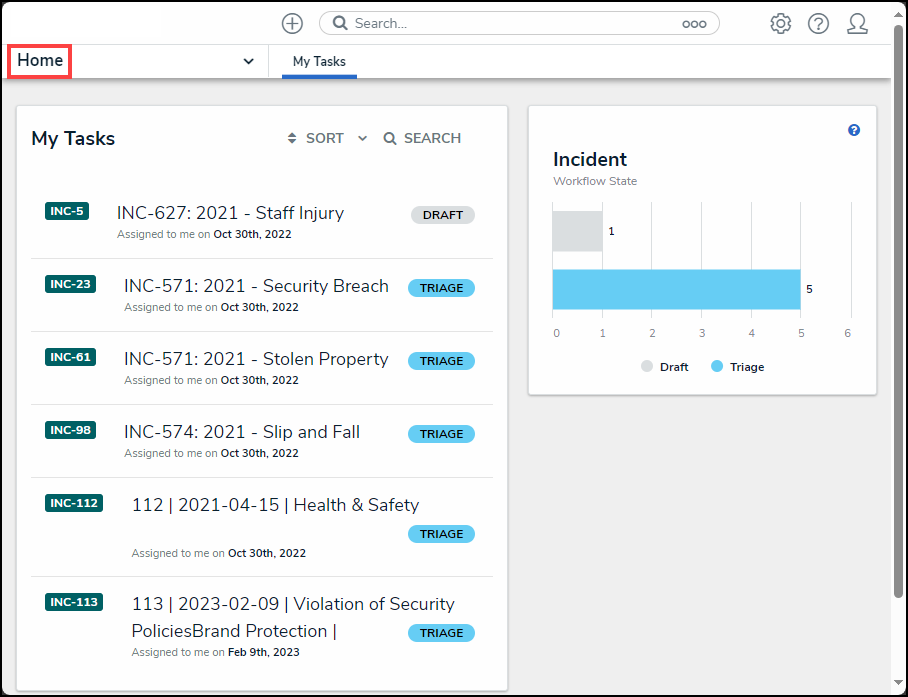Viewport: 908px width, 697px height.
Task: Click the SEARCH button in My Tasks
Action: tap(422, 138)
